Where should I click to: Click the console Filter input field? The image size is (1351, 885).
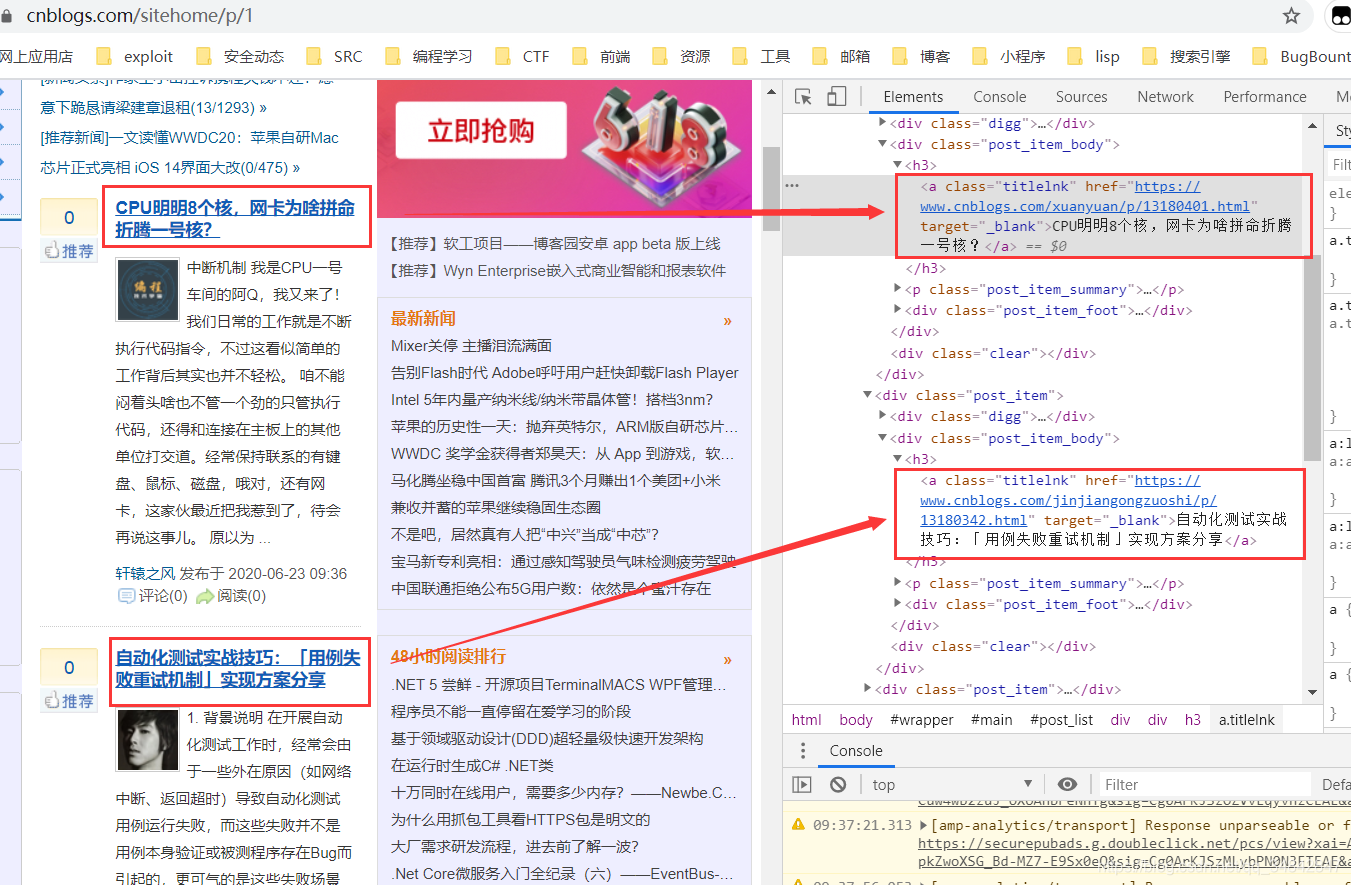[1205, 785]
